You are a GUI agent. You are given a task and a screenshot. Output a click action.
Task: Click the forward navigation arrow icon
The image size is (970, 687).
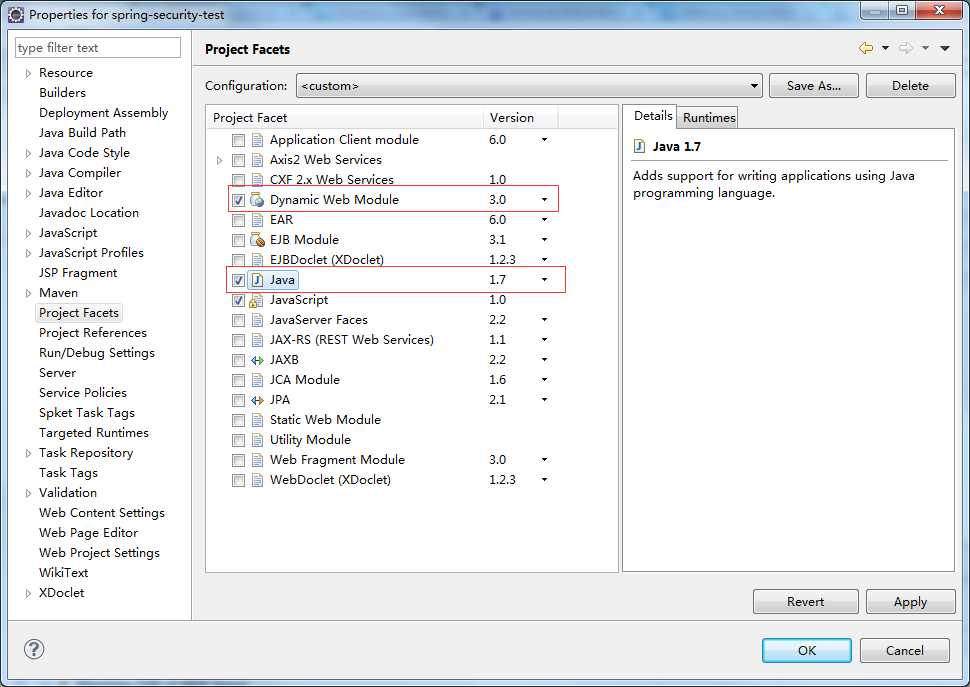(906, 48)
